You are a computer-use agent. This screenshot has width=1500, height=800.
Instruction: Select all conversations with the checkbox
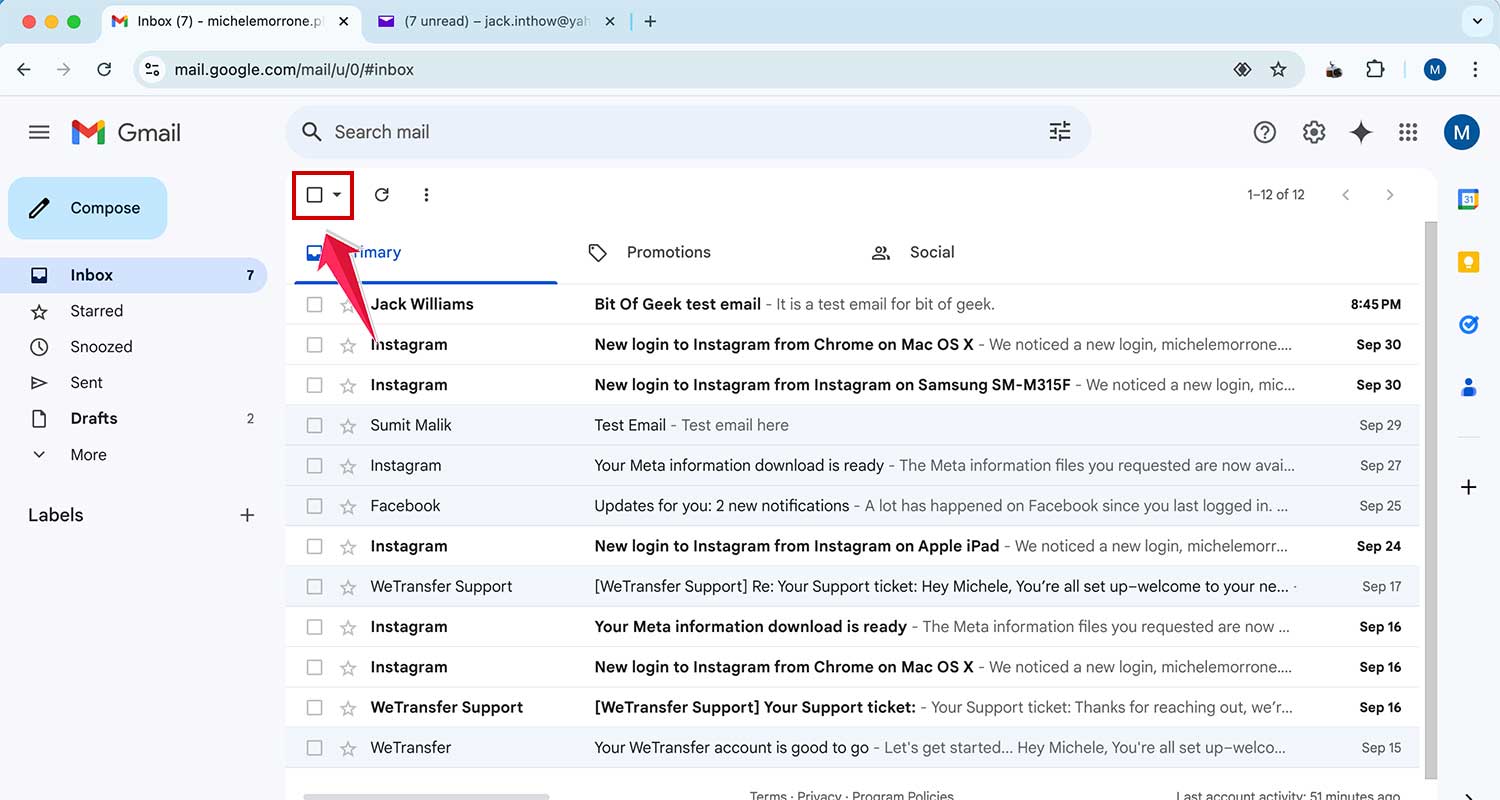[314, 194]
